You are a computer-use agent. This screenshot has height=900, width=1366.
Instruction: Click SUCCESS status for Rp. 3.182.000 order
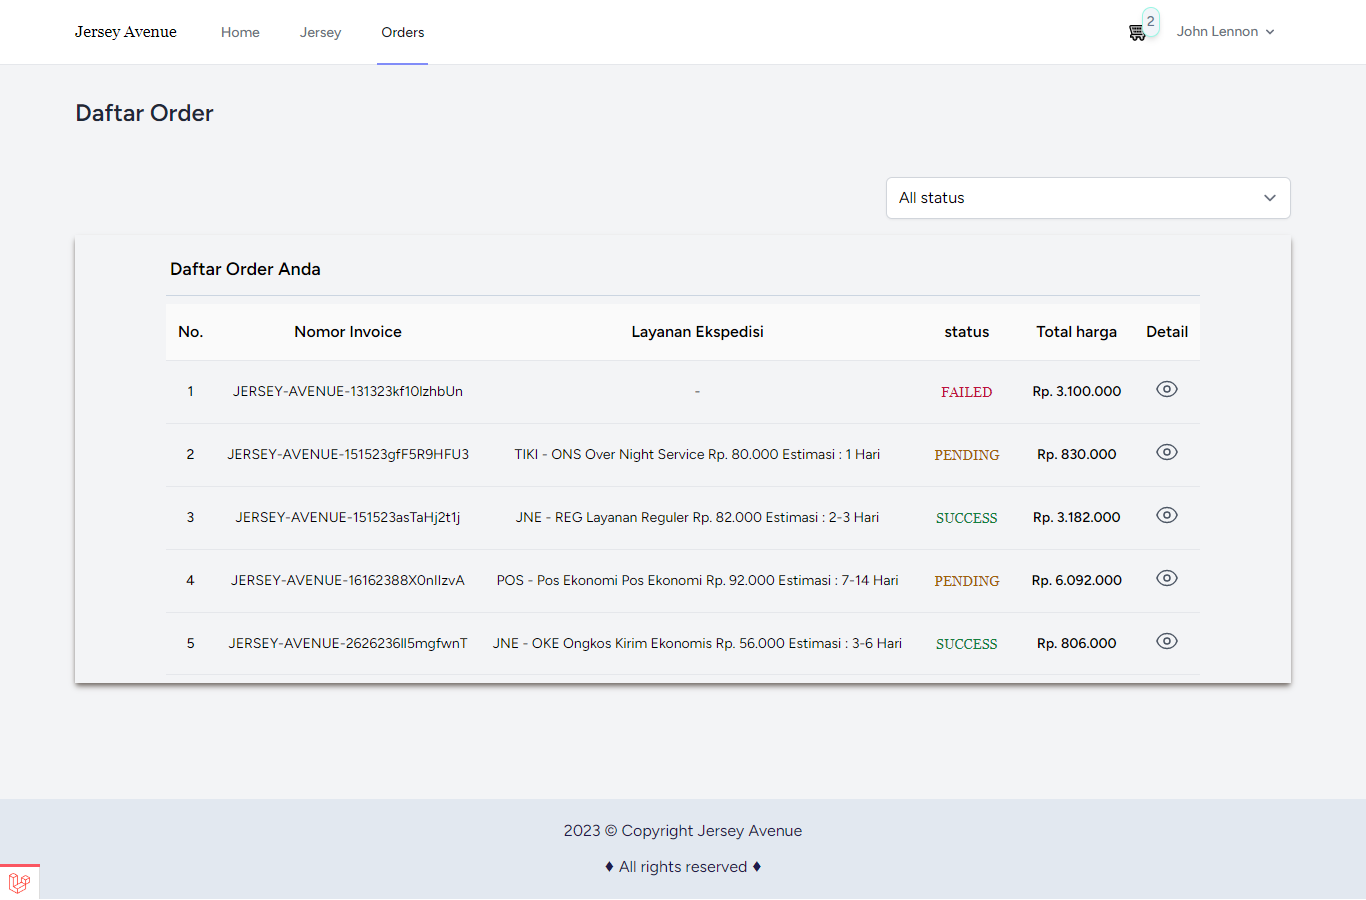tap(966, 518)
